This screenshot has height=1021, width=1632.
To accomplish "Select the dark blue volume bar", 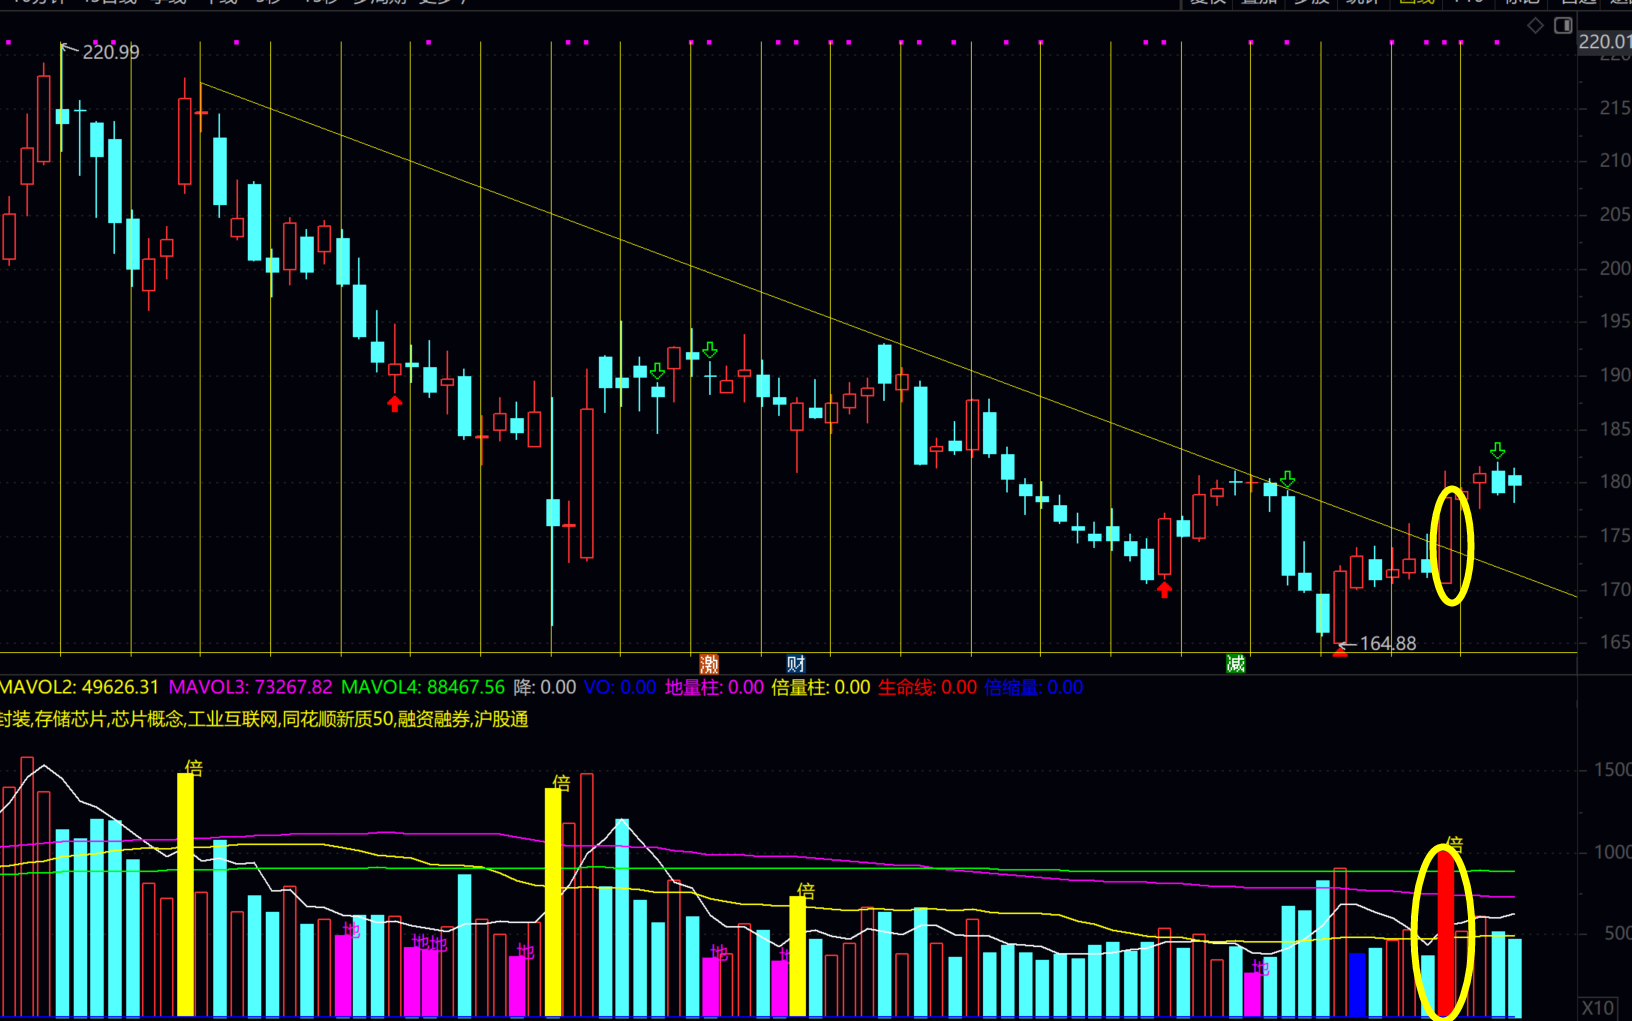I will coord(1357,984).
